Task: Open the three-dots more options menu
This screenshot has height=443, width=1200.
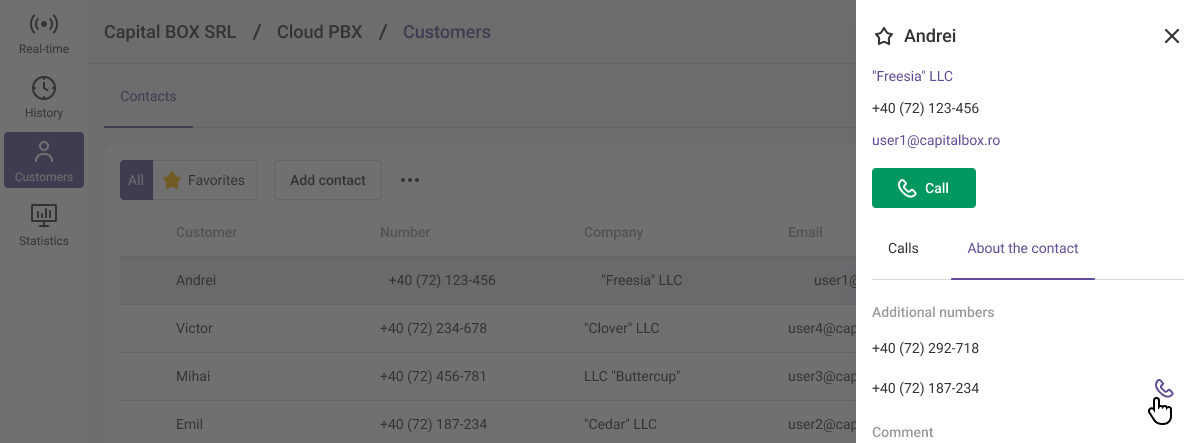Action: (x=410, y=180)
